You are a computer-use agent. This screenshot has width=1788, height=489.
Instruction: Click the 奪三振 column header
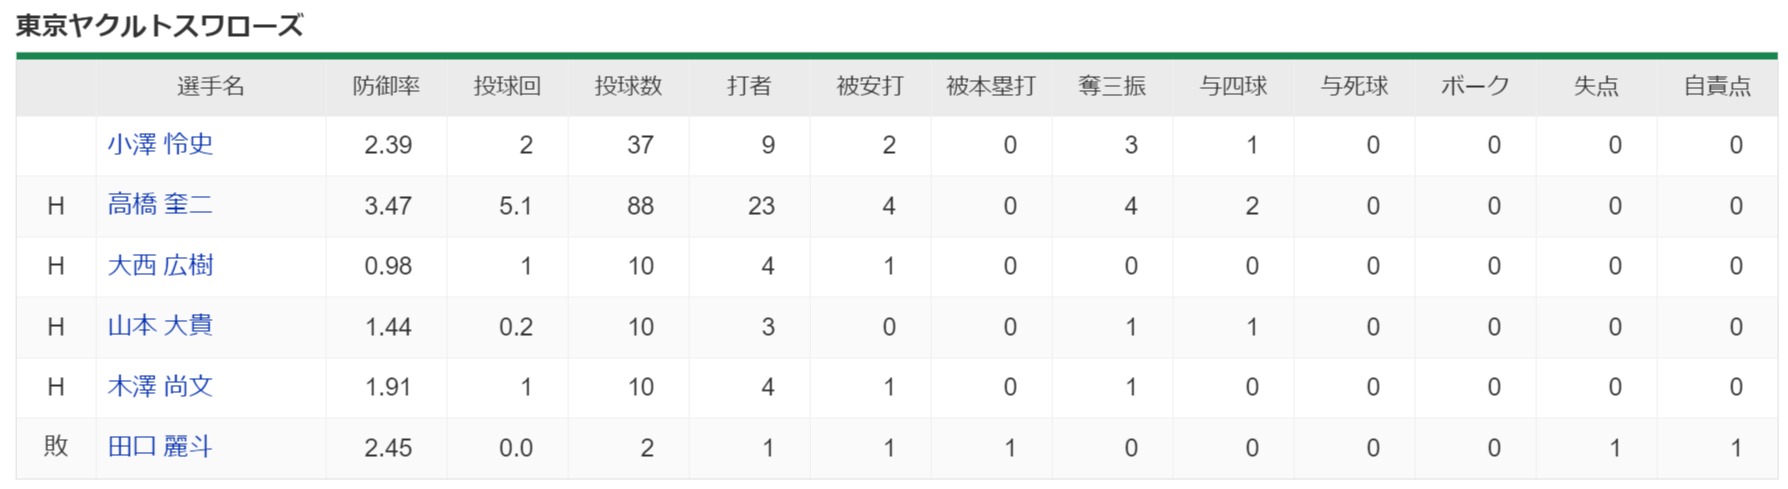click(x=1112, y=87)
